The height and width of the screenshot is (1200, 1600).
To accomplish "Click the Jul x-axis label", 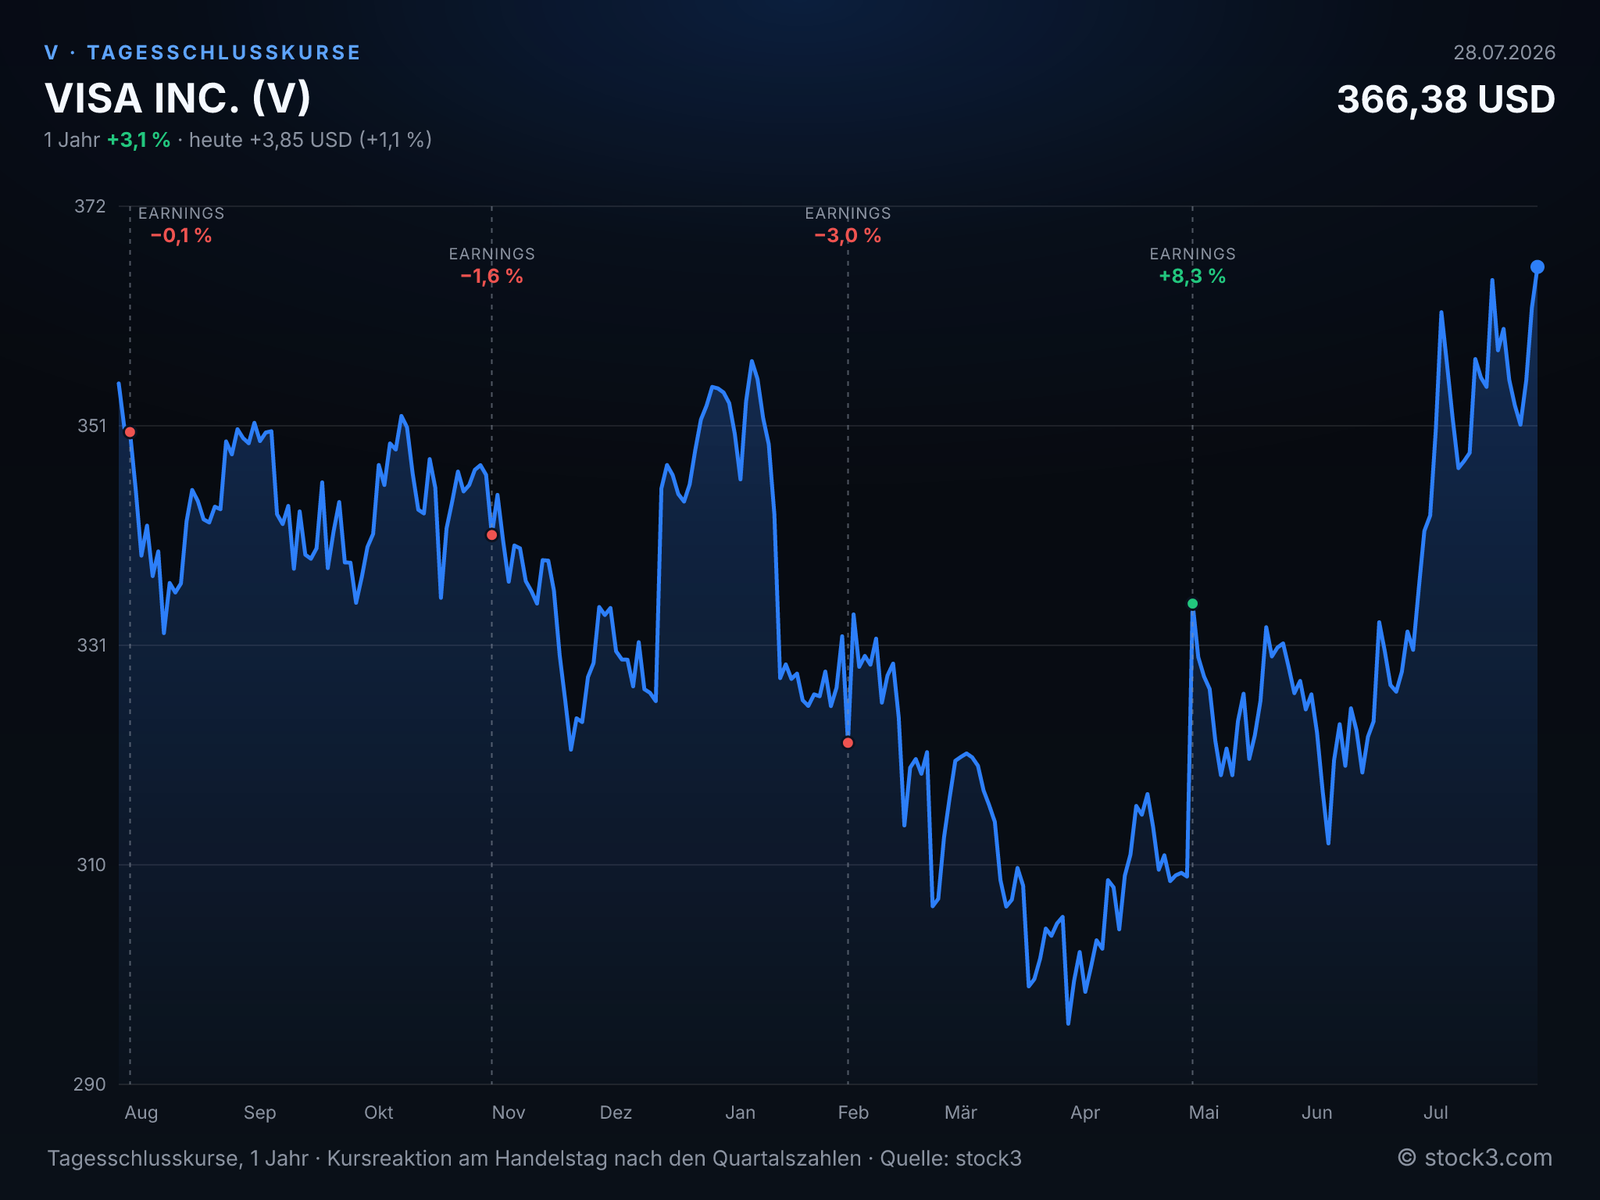I will (1436, 1113).
